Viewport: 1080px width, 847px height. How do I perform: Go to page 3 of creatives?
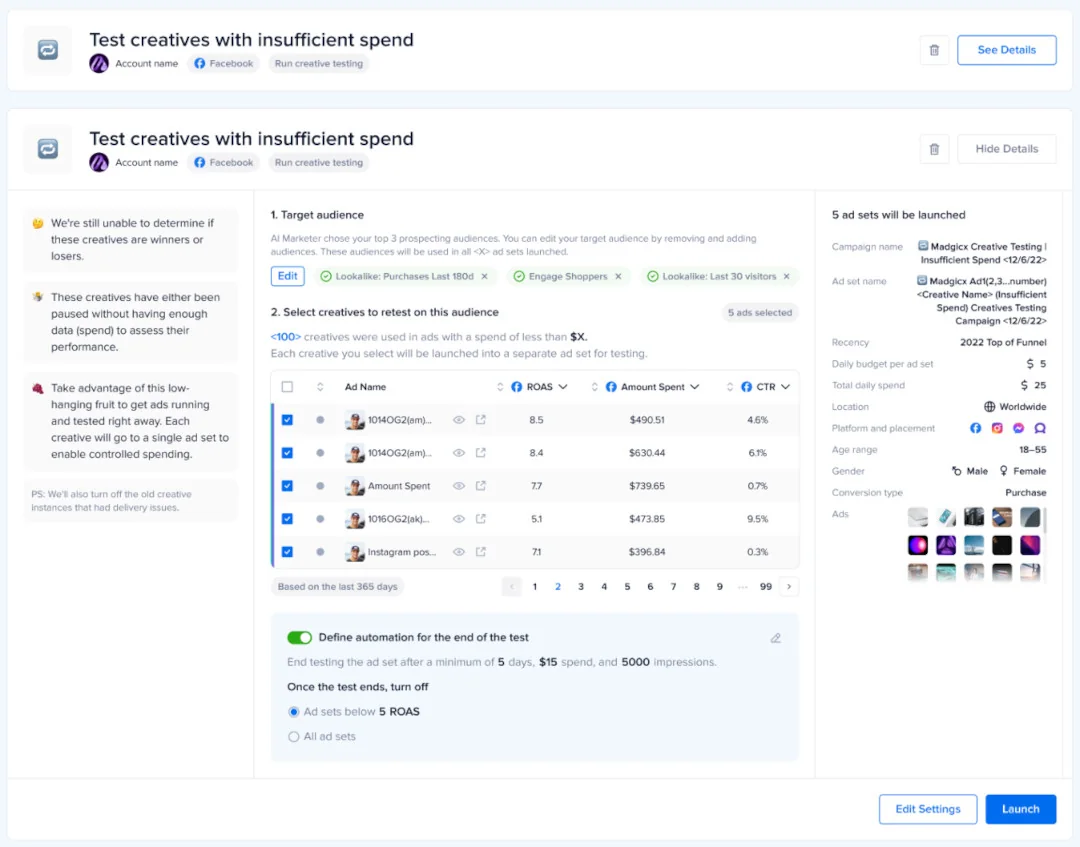click(581, 587)
